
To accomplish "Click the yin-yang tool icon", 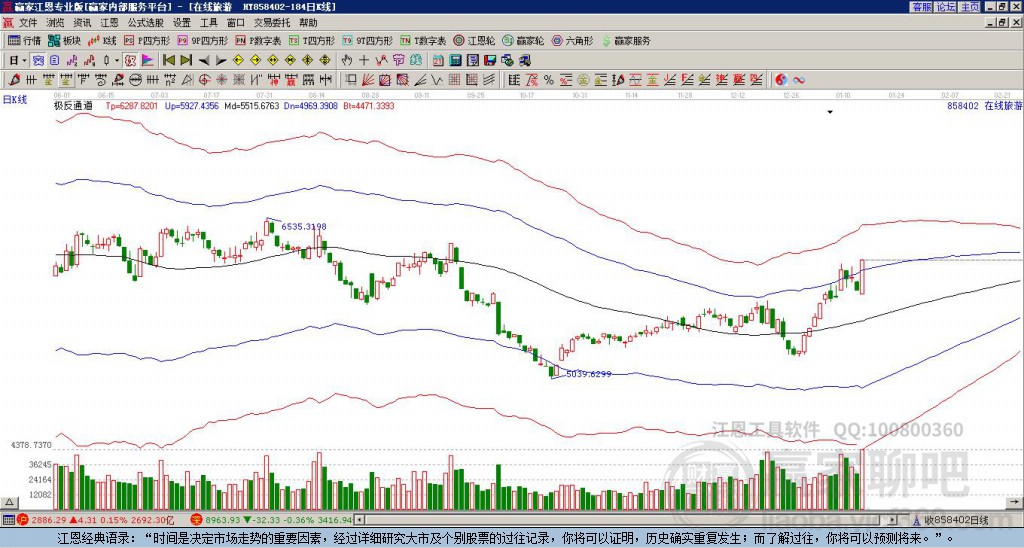I will coord(781,80).
